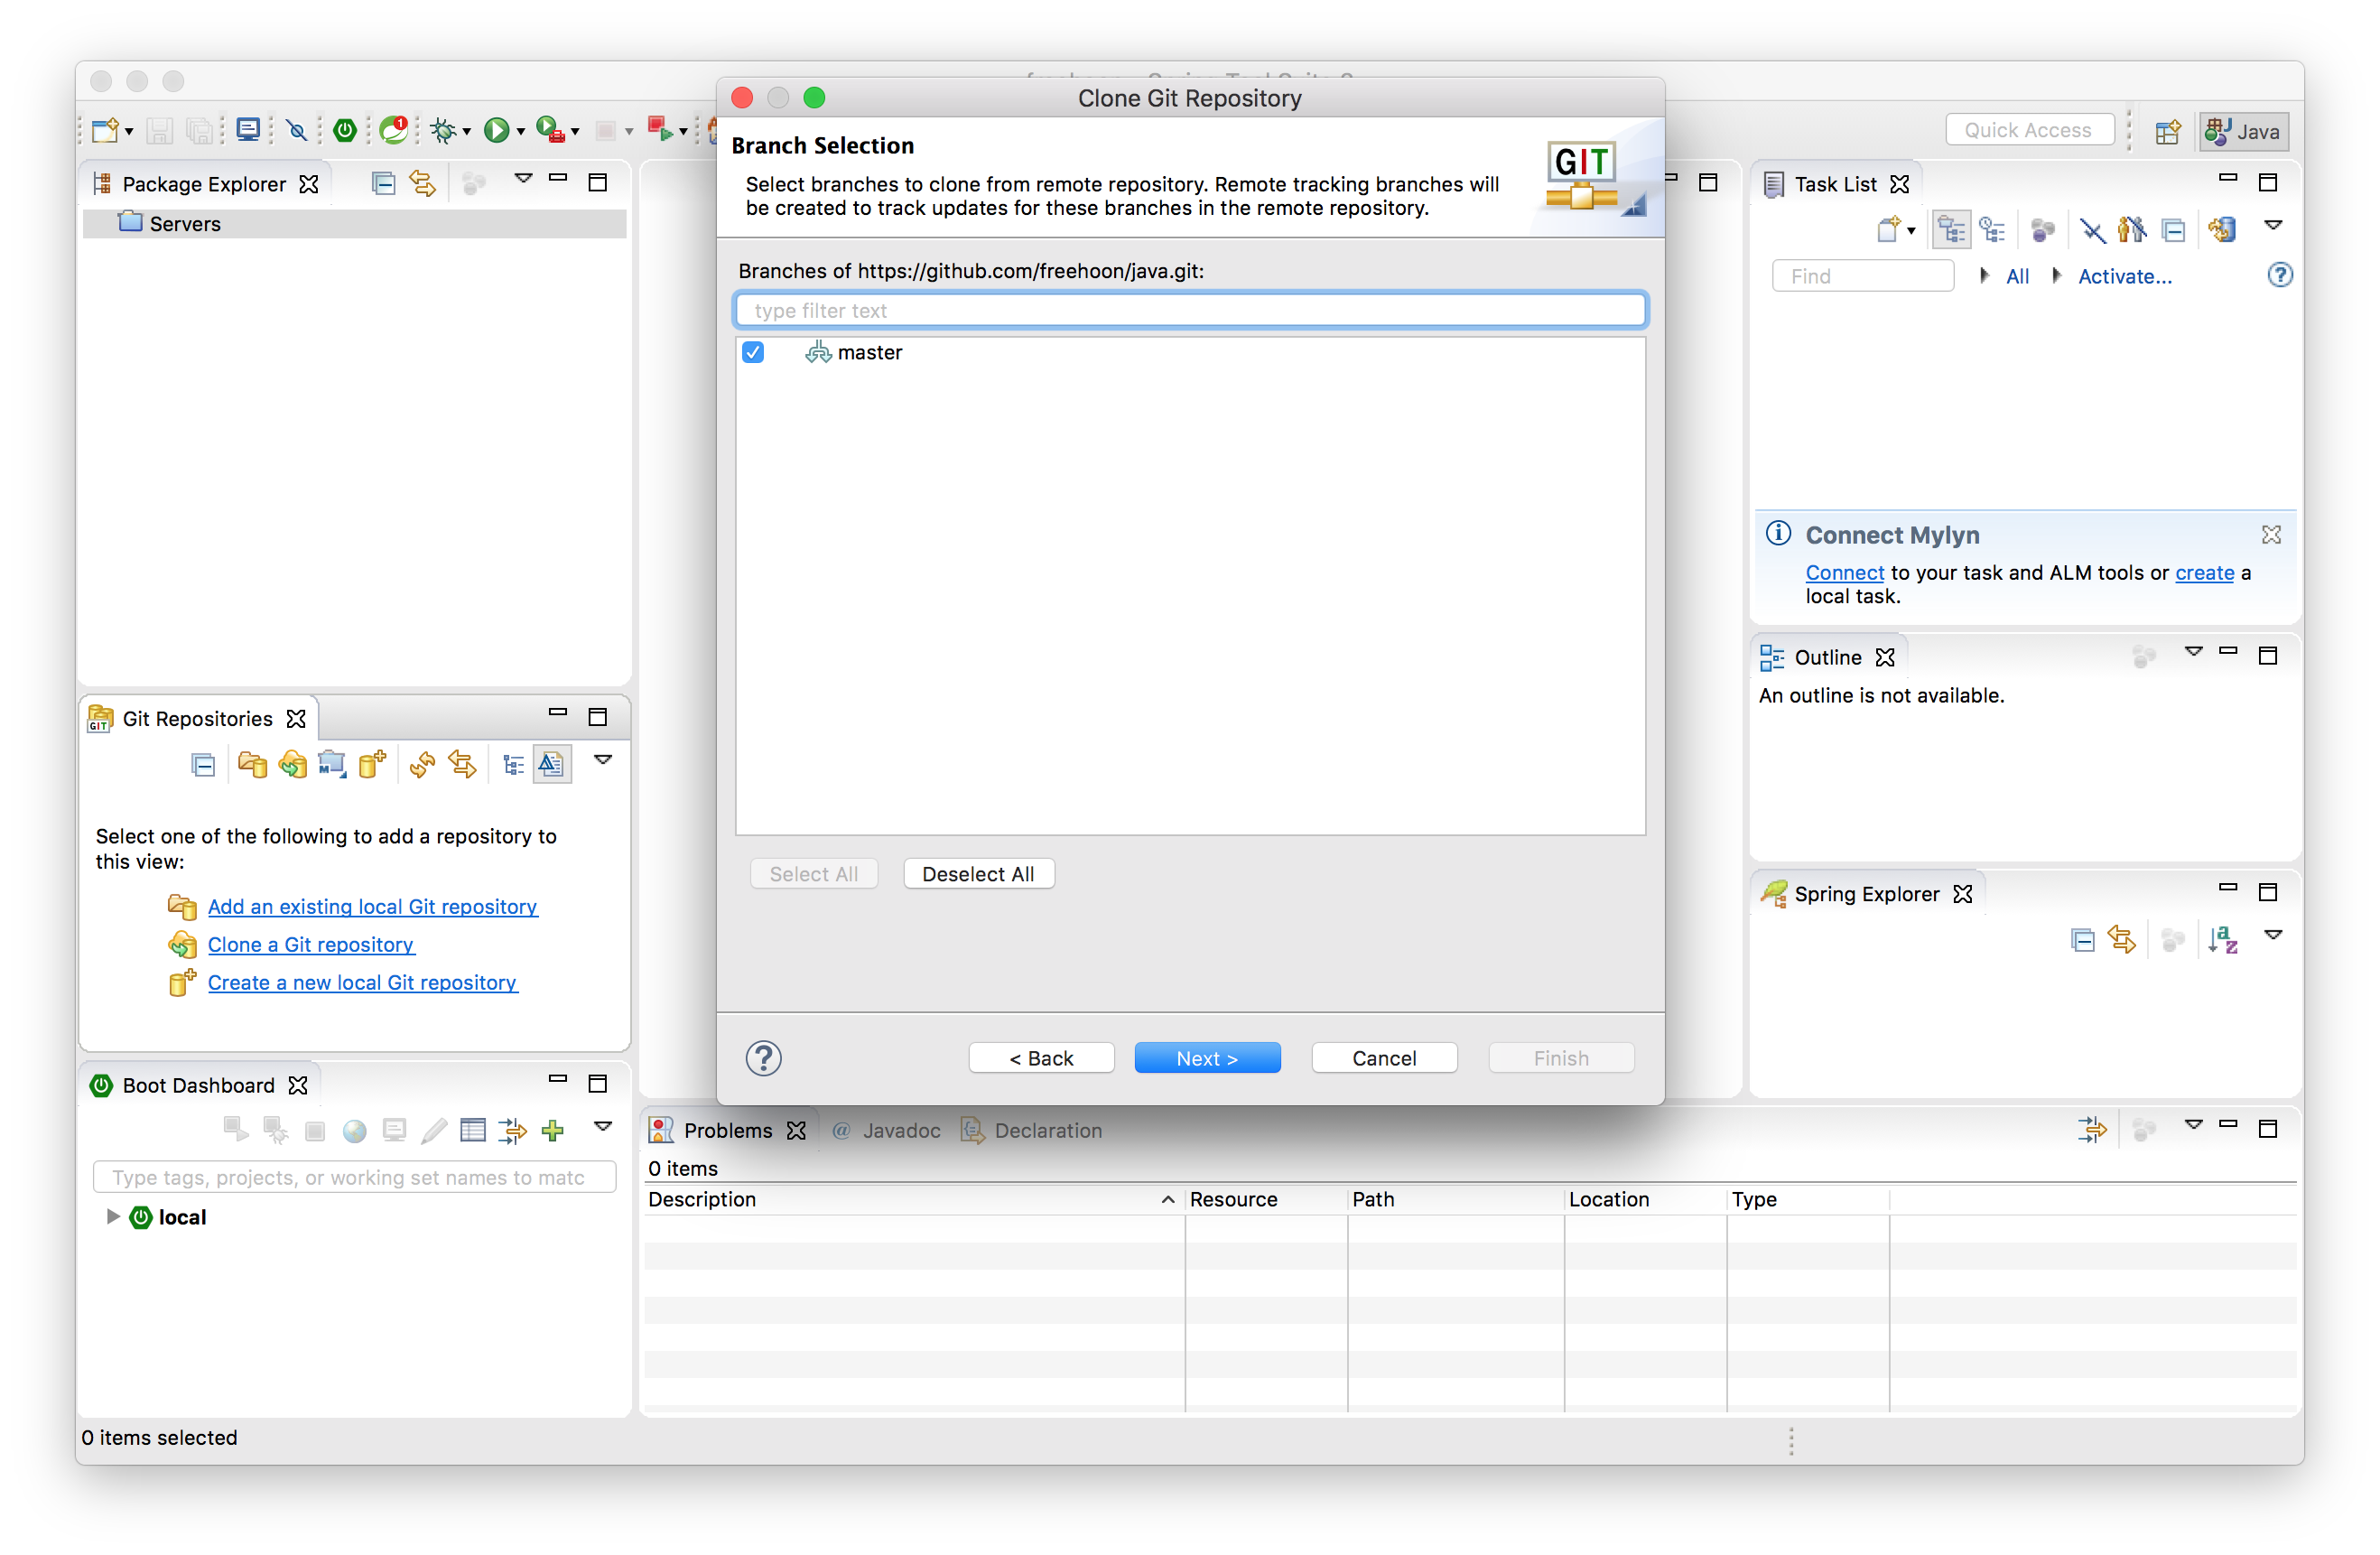Click the Deselect All button

pyautogui.click(x=977, y=874)
